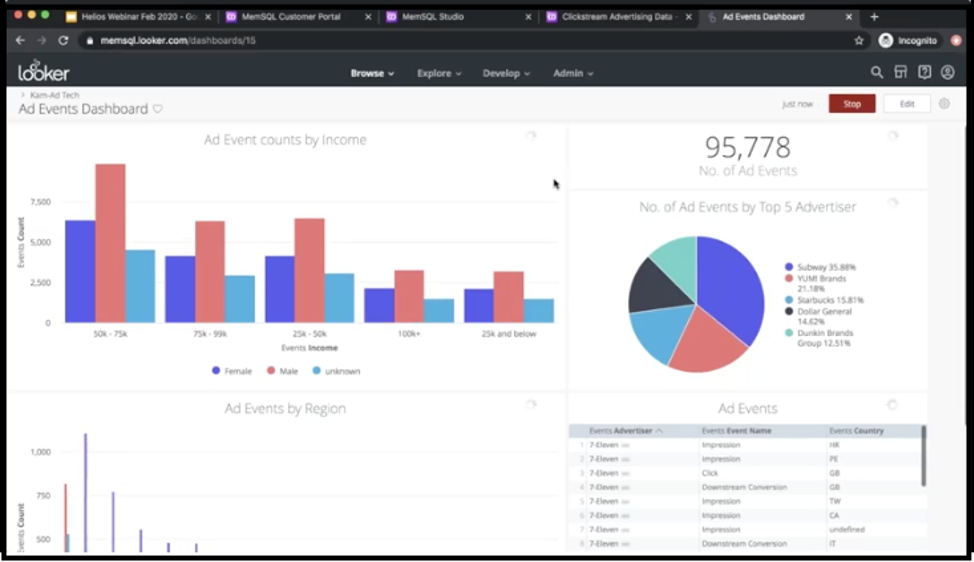Open the Admin dropdown menu
The image size is (974, 562).
pyautogui.click(x=573, y=73)
